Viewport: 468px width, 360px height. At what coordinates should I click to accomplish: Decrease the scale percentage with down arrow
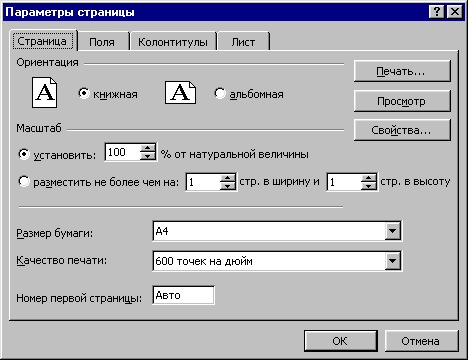click(147, 156)
